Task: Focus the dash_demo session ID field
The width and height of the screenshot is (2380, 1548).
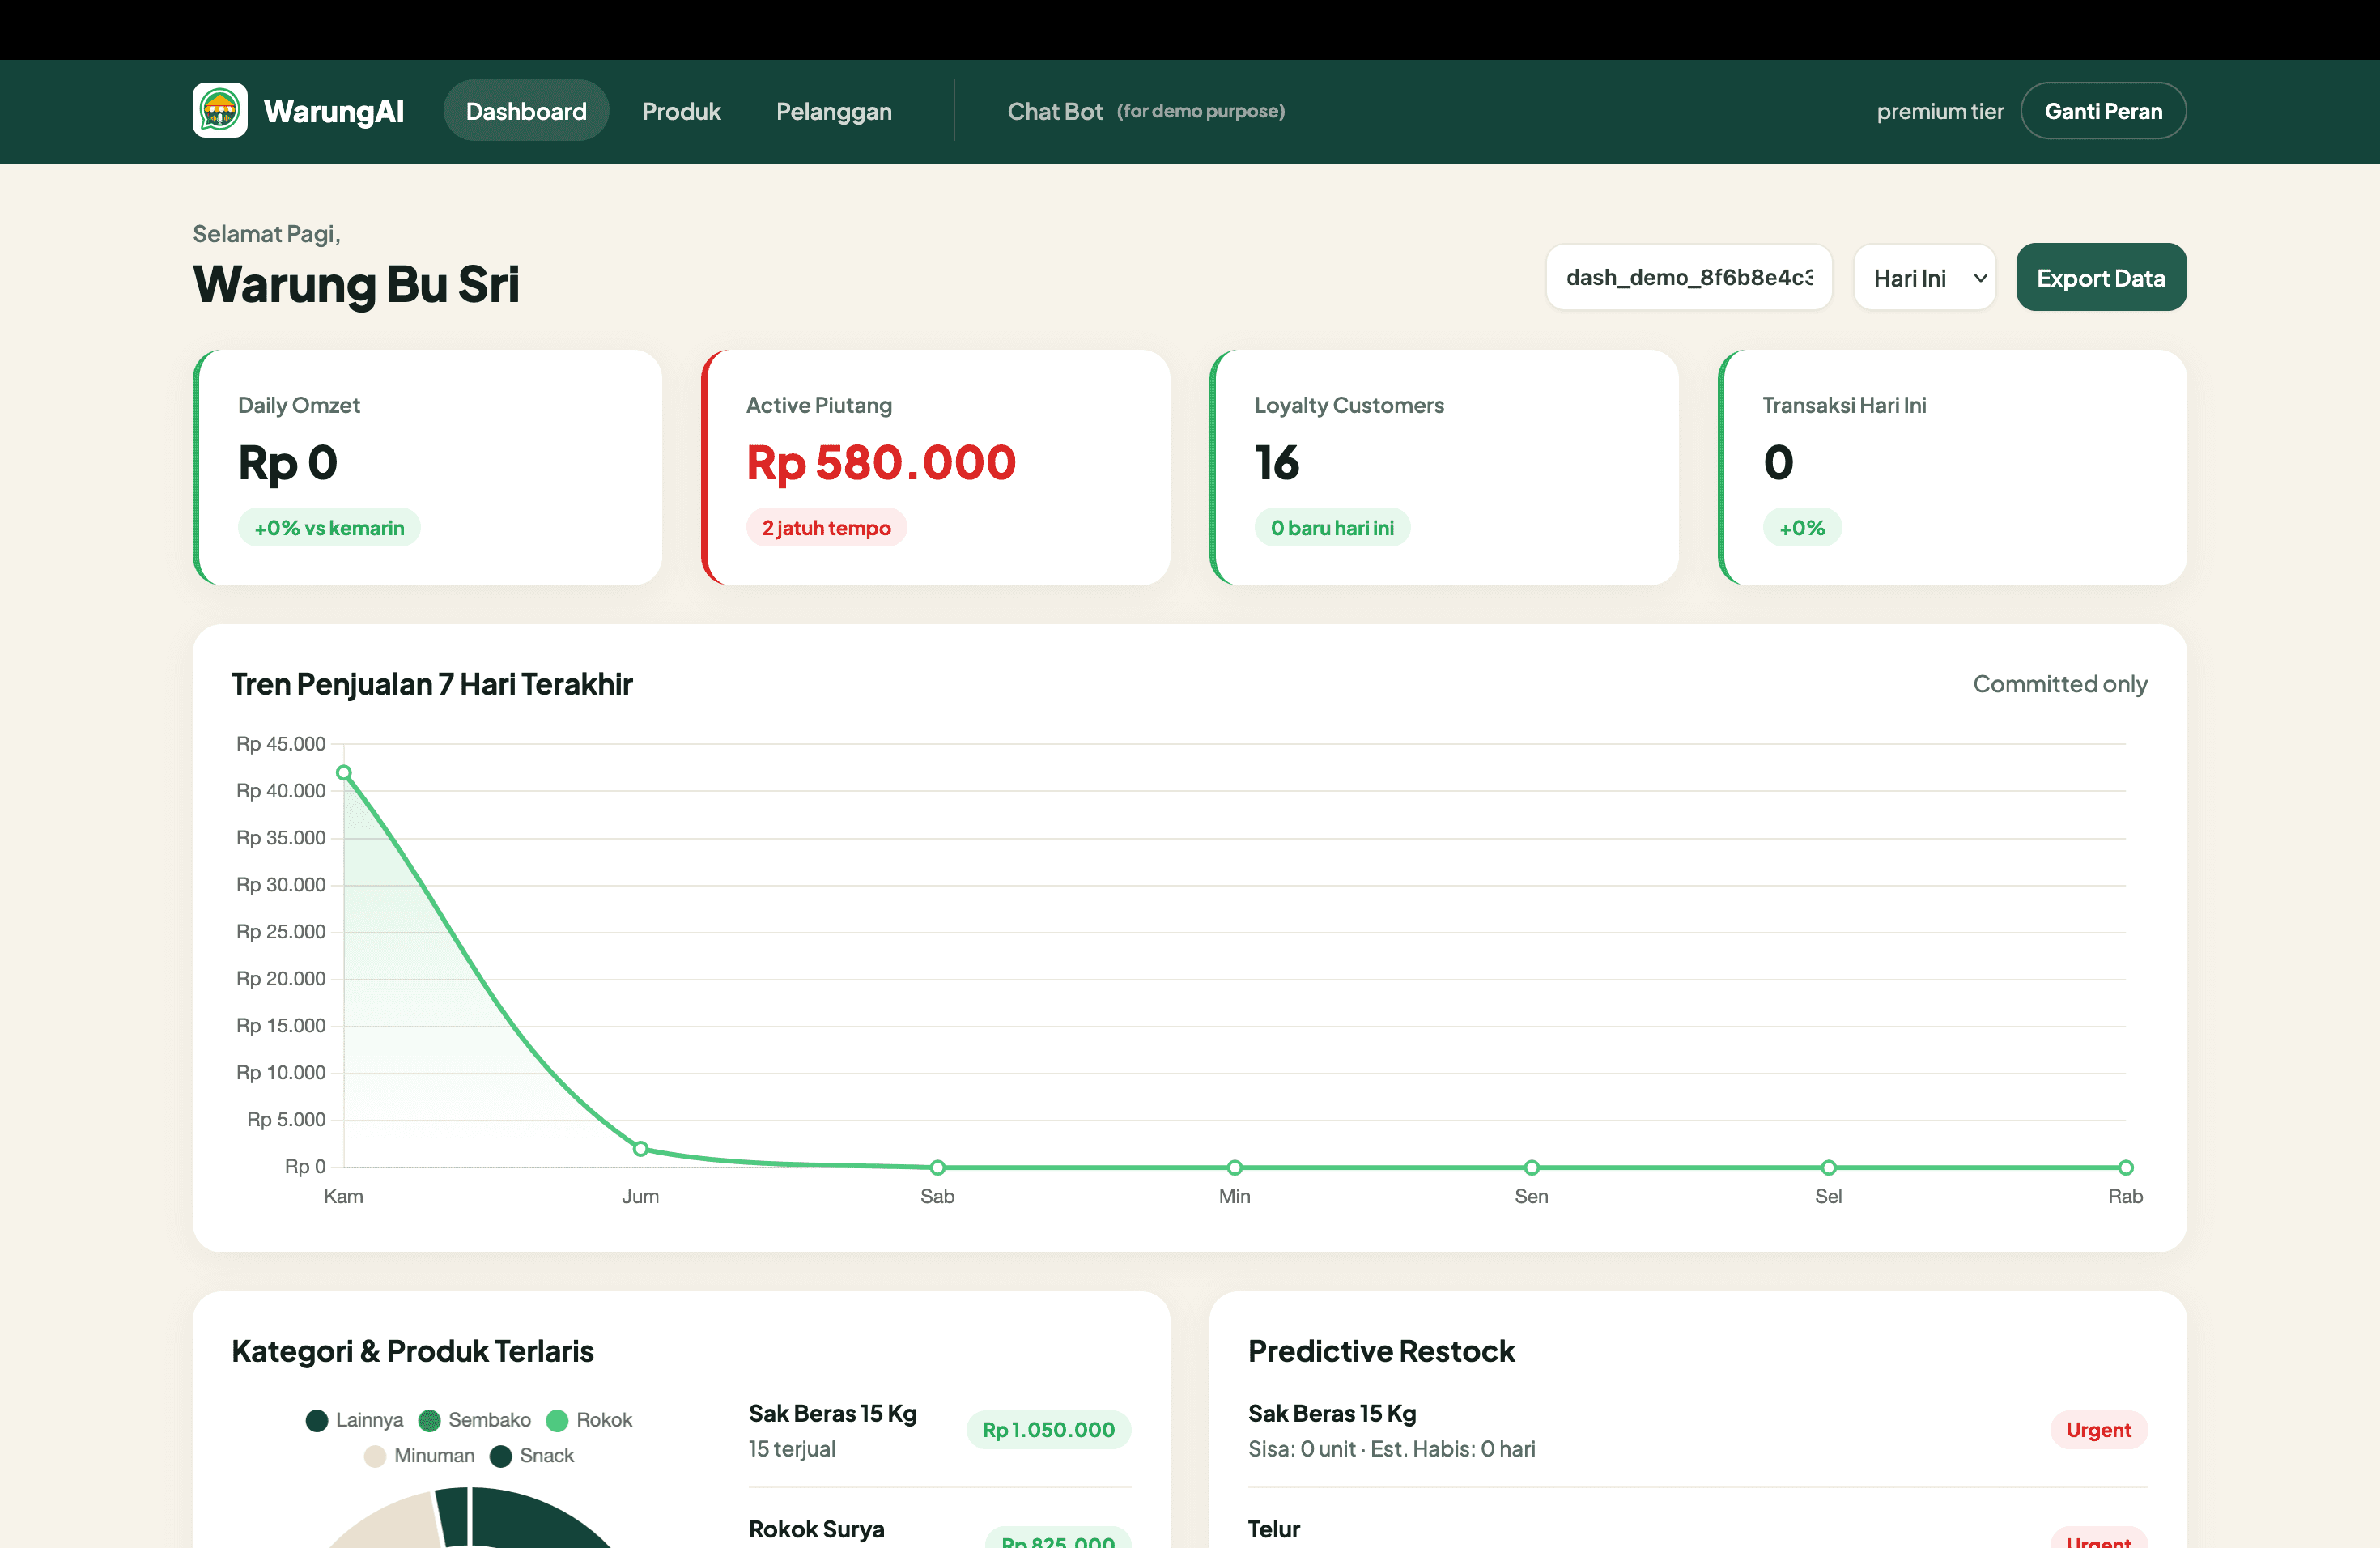Action: tap(1689, 278)
